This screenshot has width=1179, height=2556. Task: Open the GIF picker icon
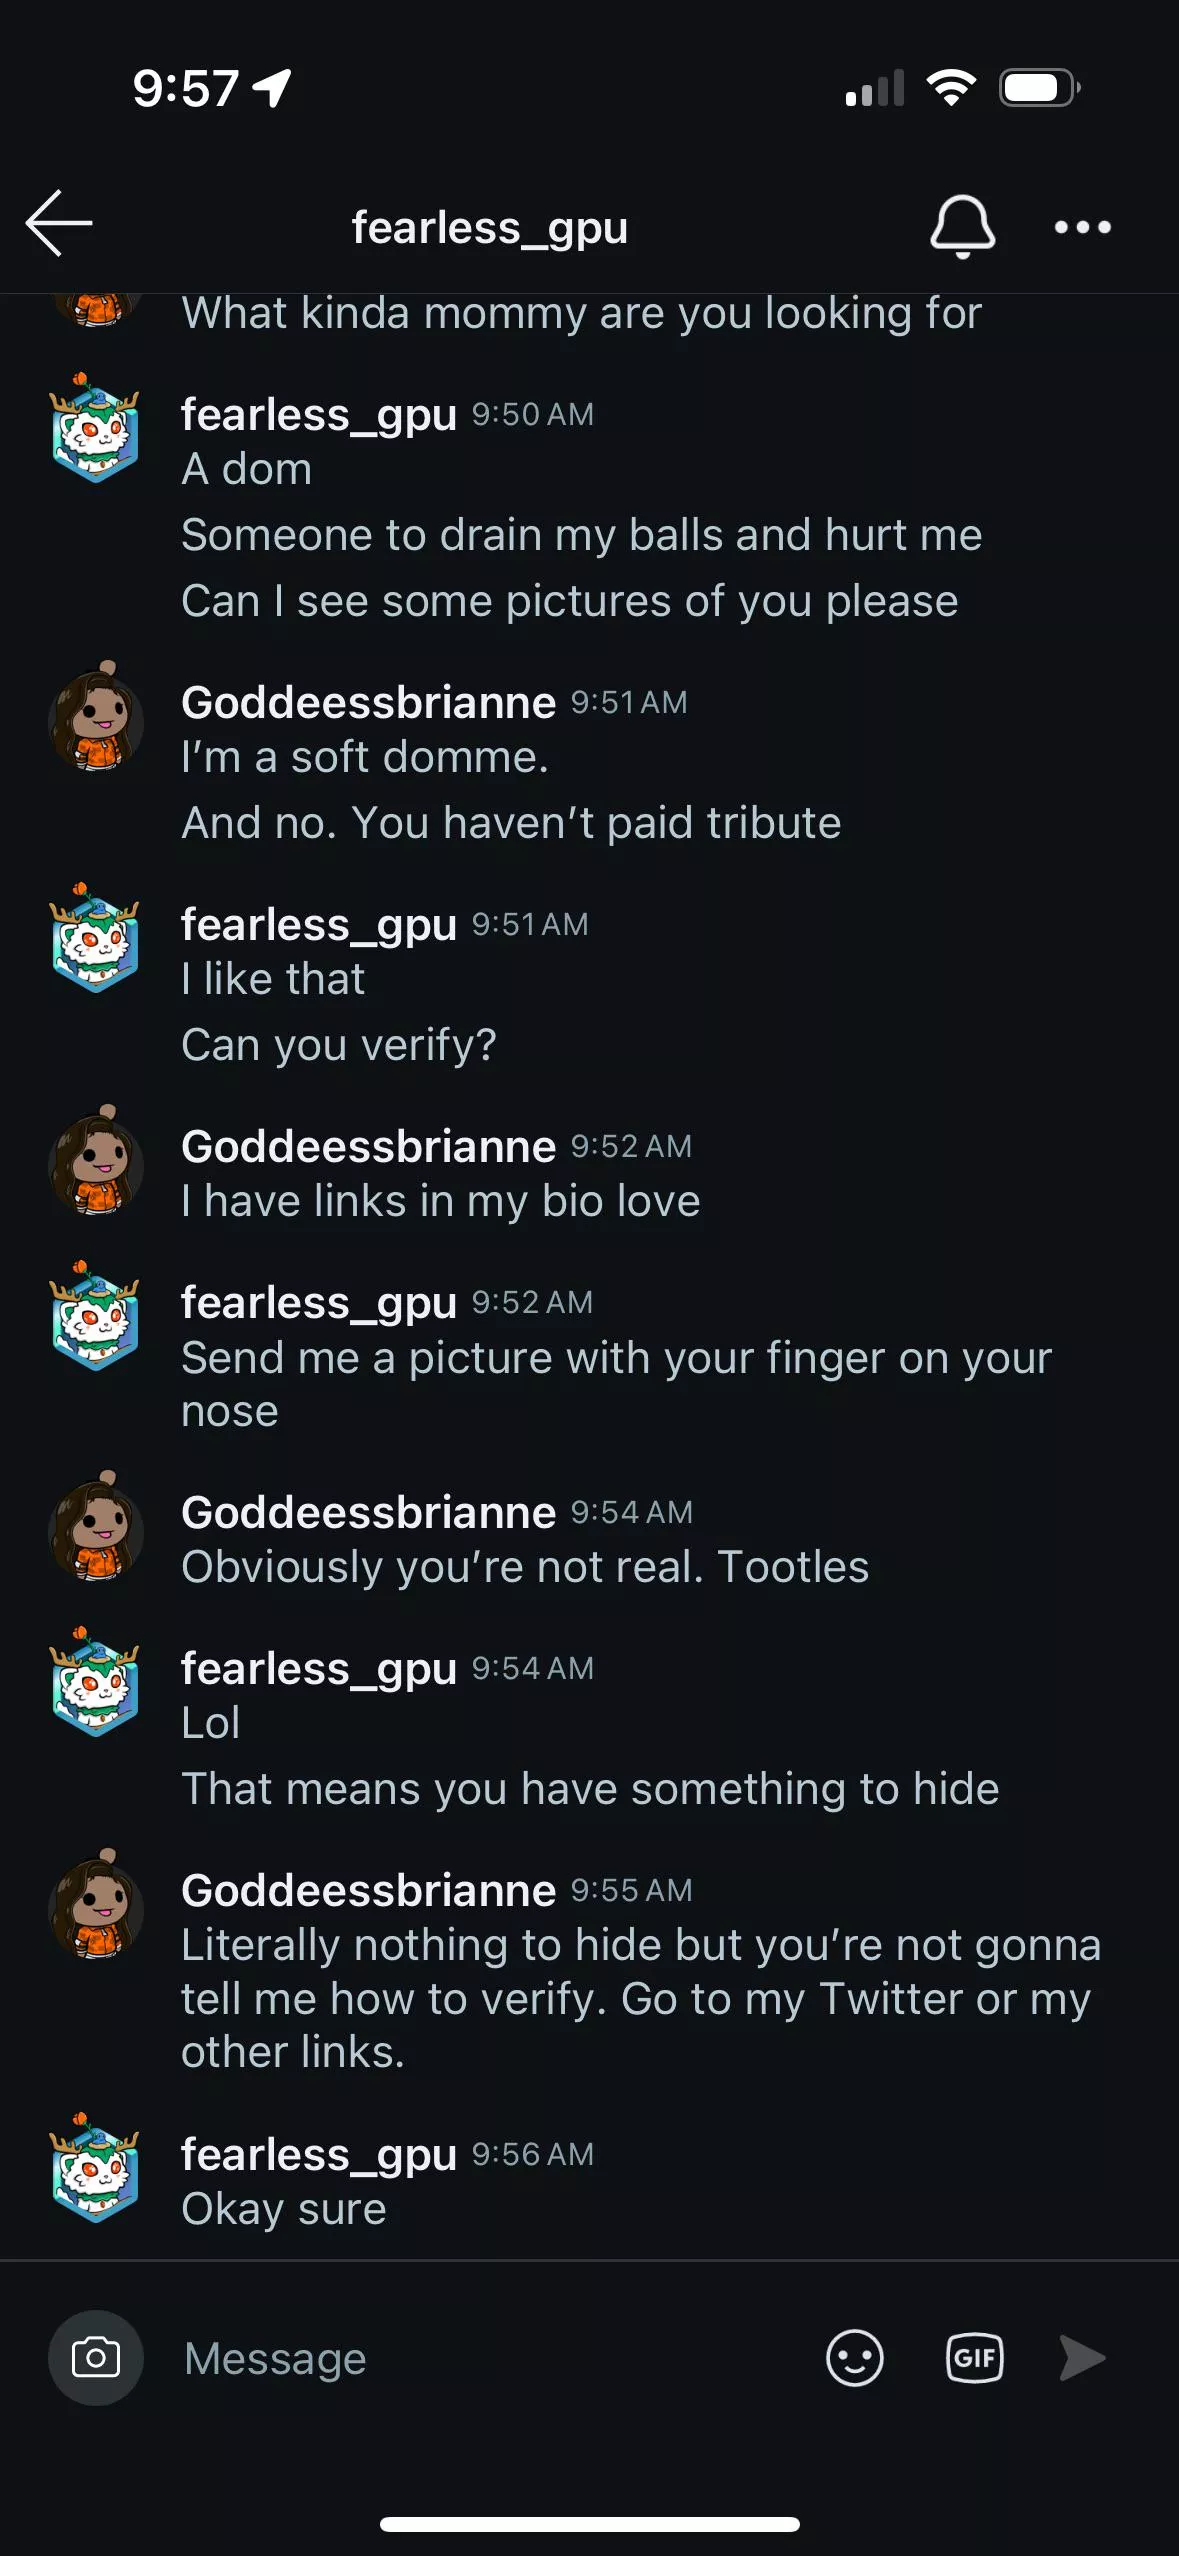[x=974, y=2357]
